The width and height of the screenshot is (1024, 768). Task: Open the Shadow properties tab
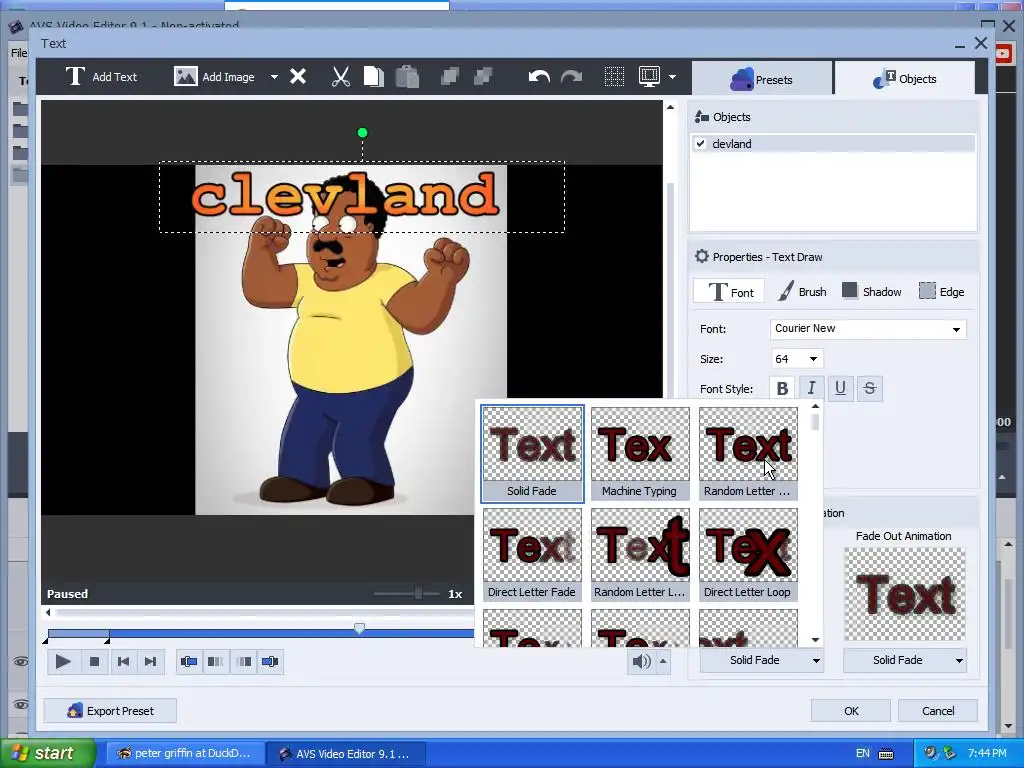(x=872, y=292)
